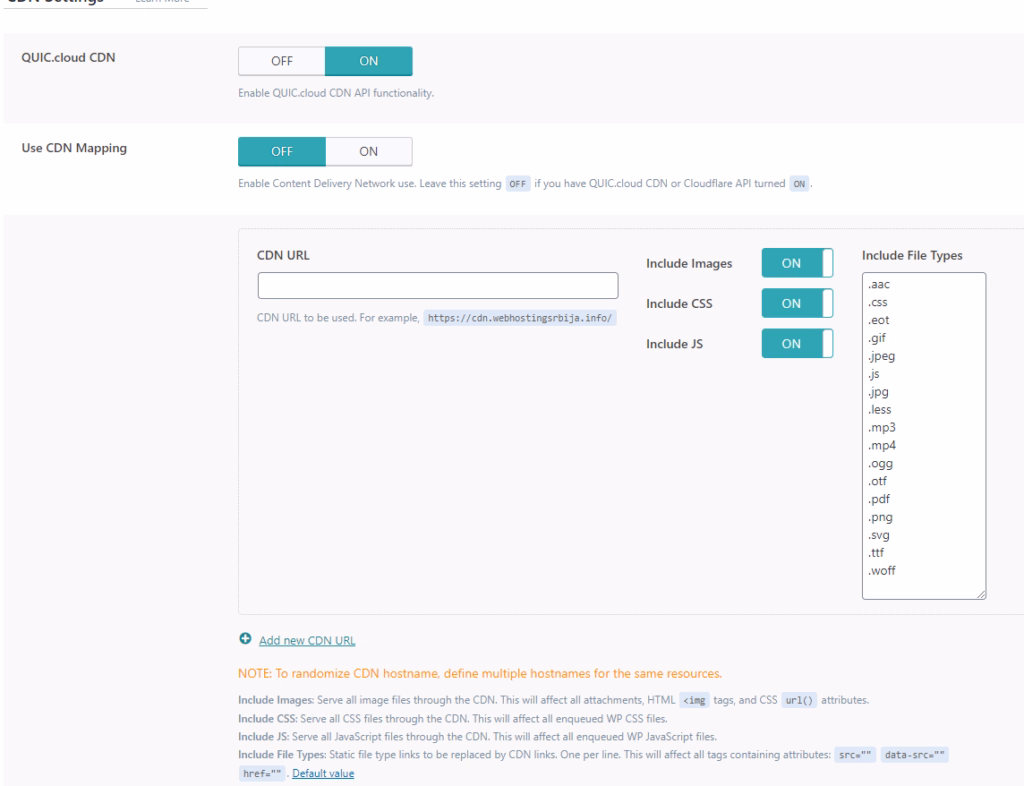Image resolution: width=1024 pixels, height=786 pixels.
Task: Click the .woff file type line
Action: tap(882, 571)
